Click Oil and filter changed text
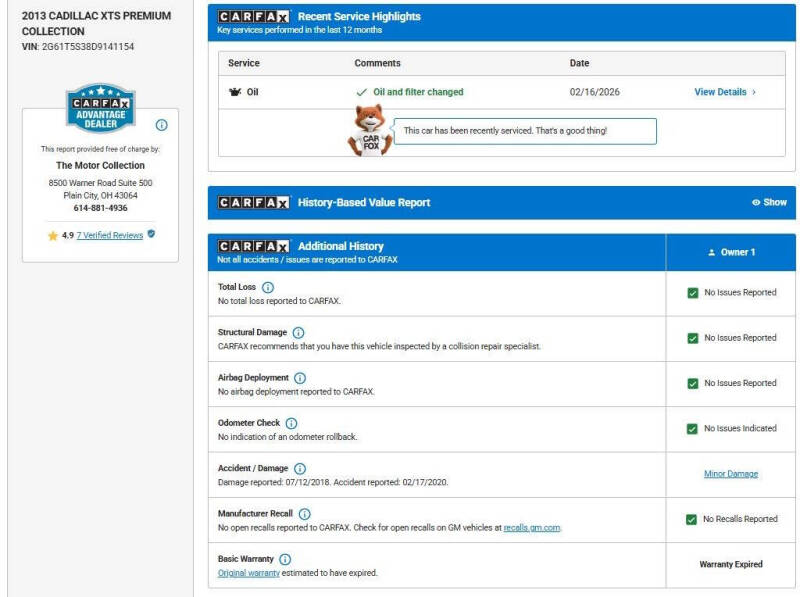The height and width of the screenshot is (597, 800). click(x=418, y=92)
